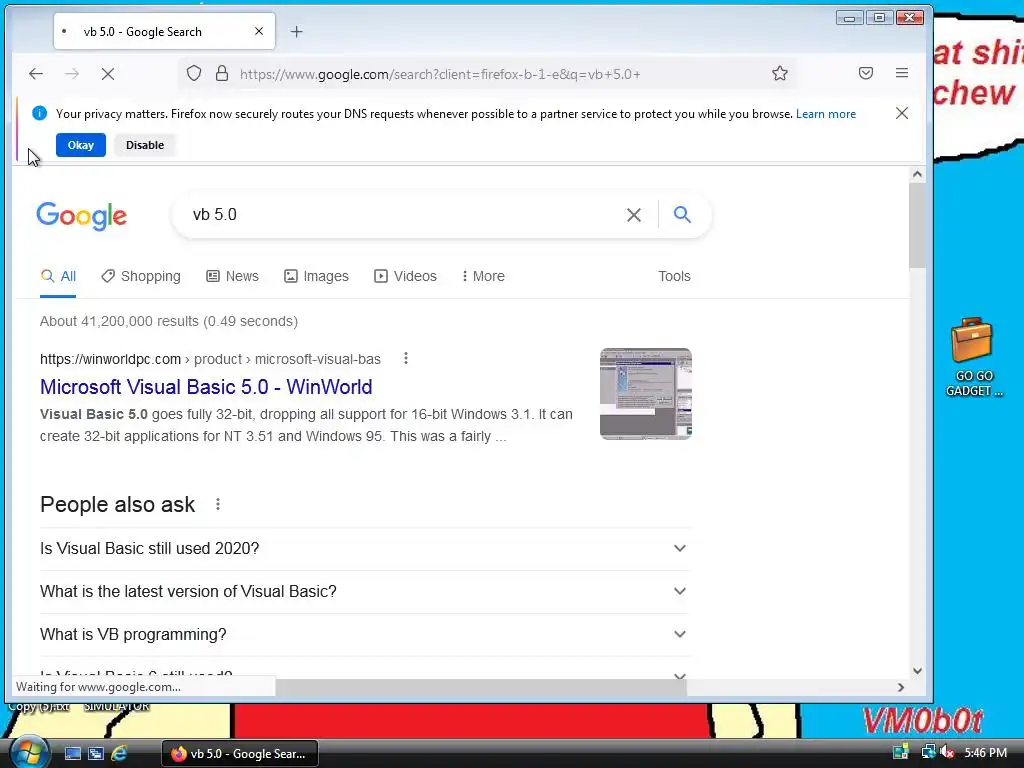The width and height of the screenshot is (1024, 768).
Task: Switch to the Images tab
Action: tap(316, 276)
